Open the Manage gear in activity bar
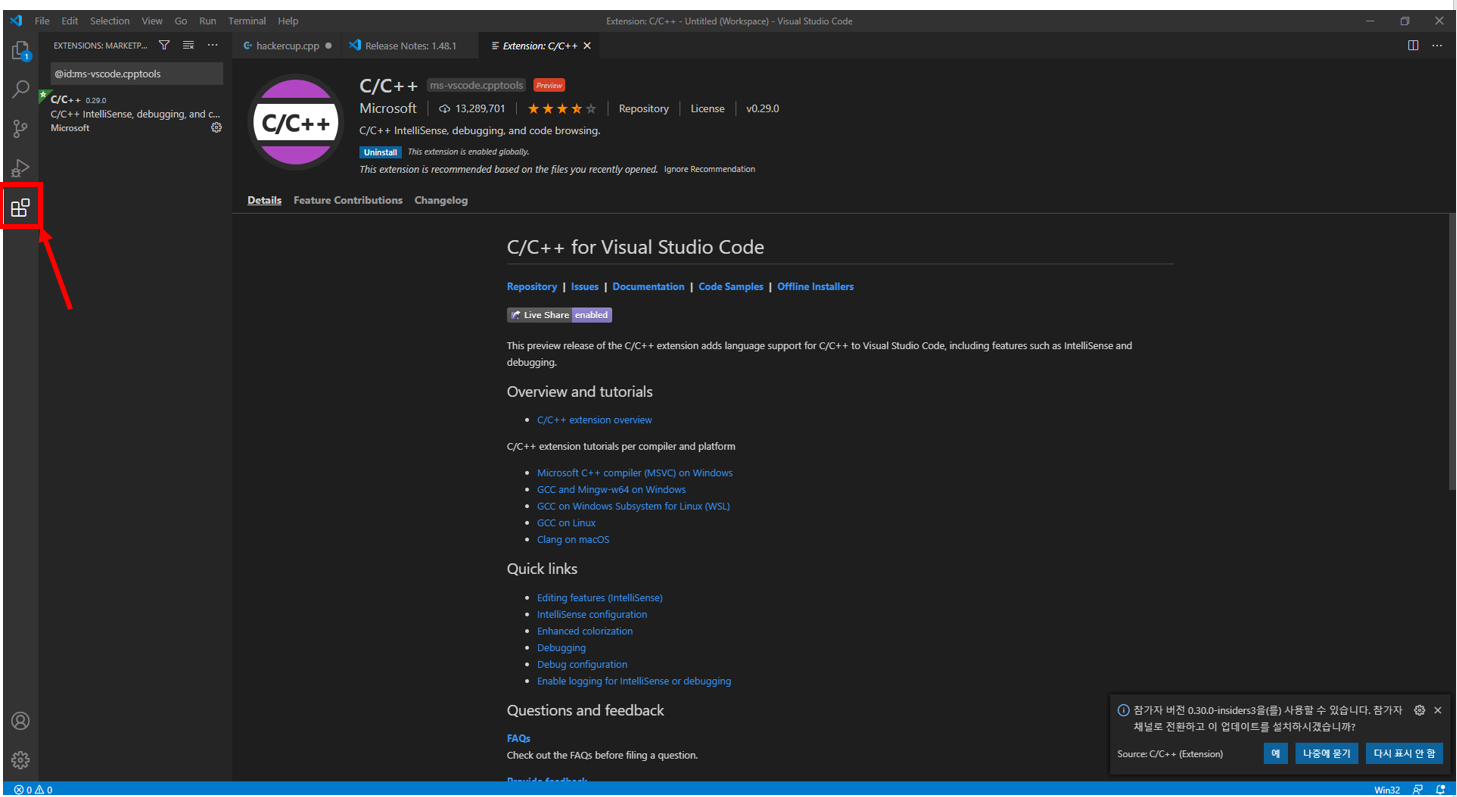Screen dimensions: 1457x797 point(20,760)
